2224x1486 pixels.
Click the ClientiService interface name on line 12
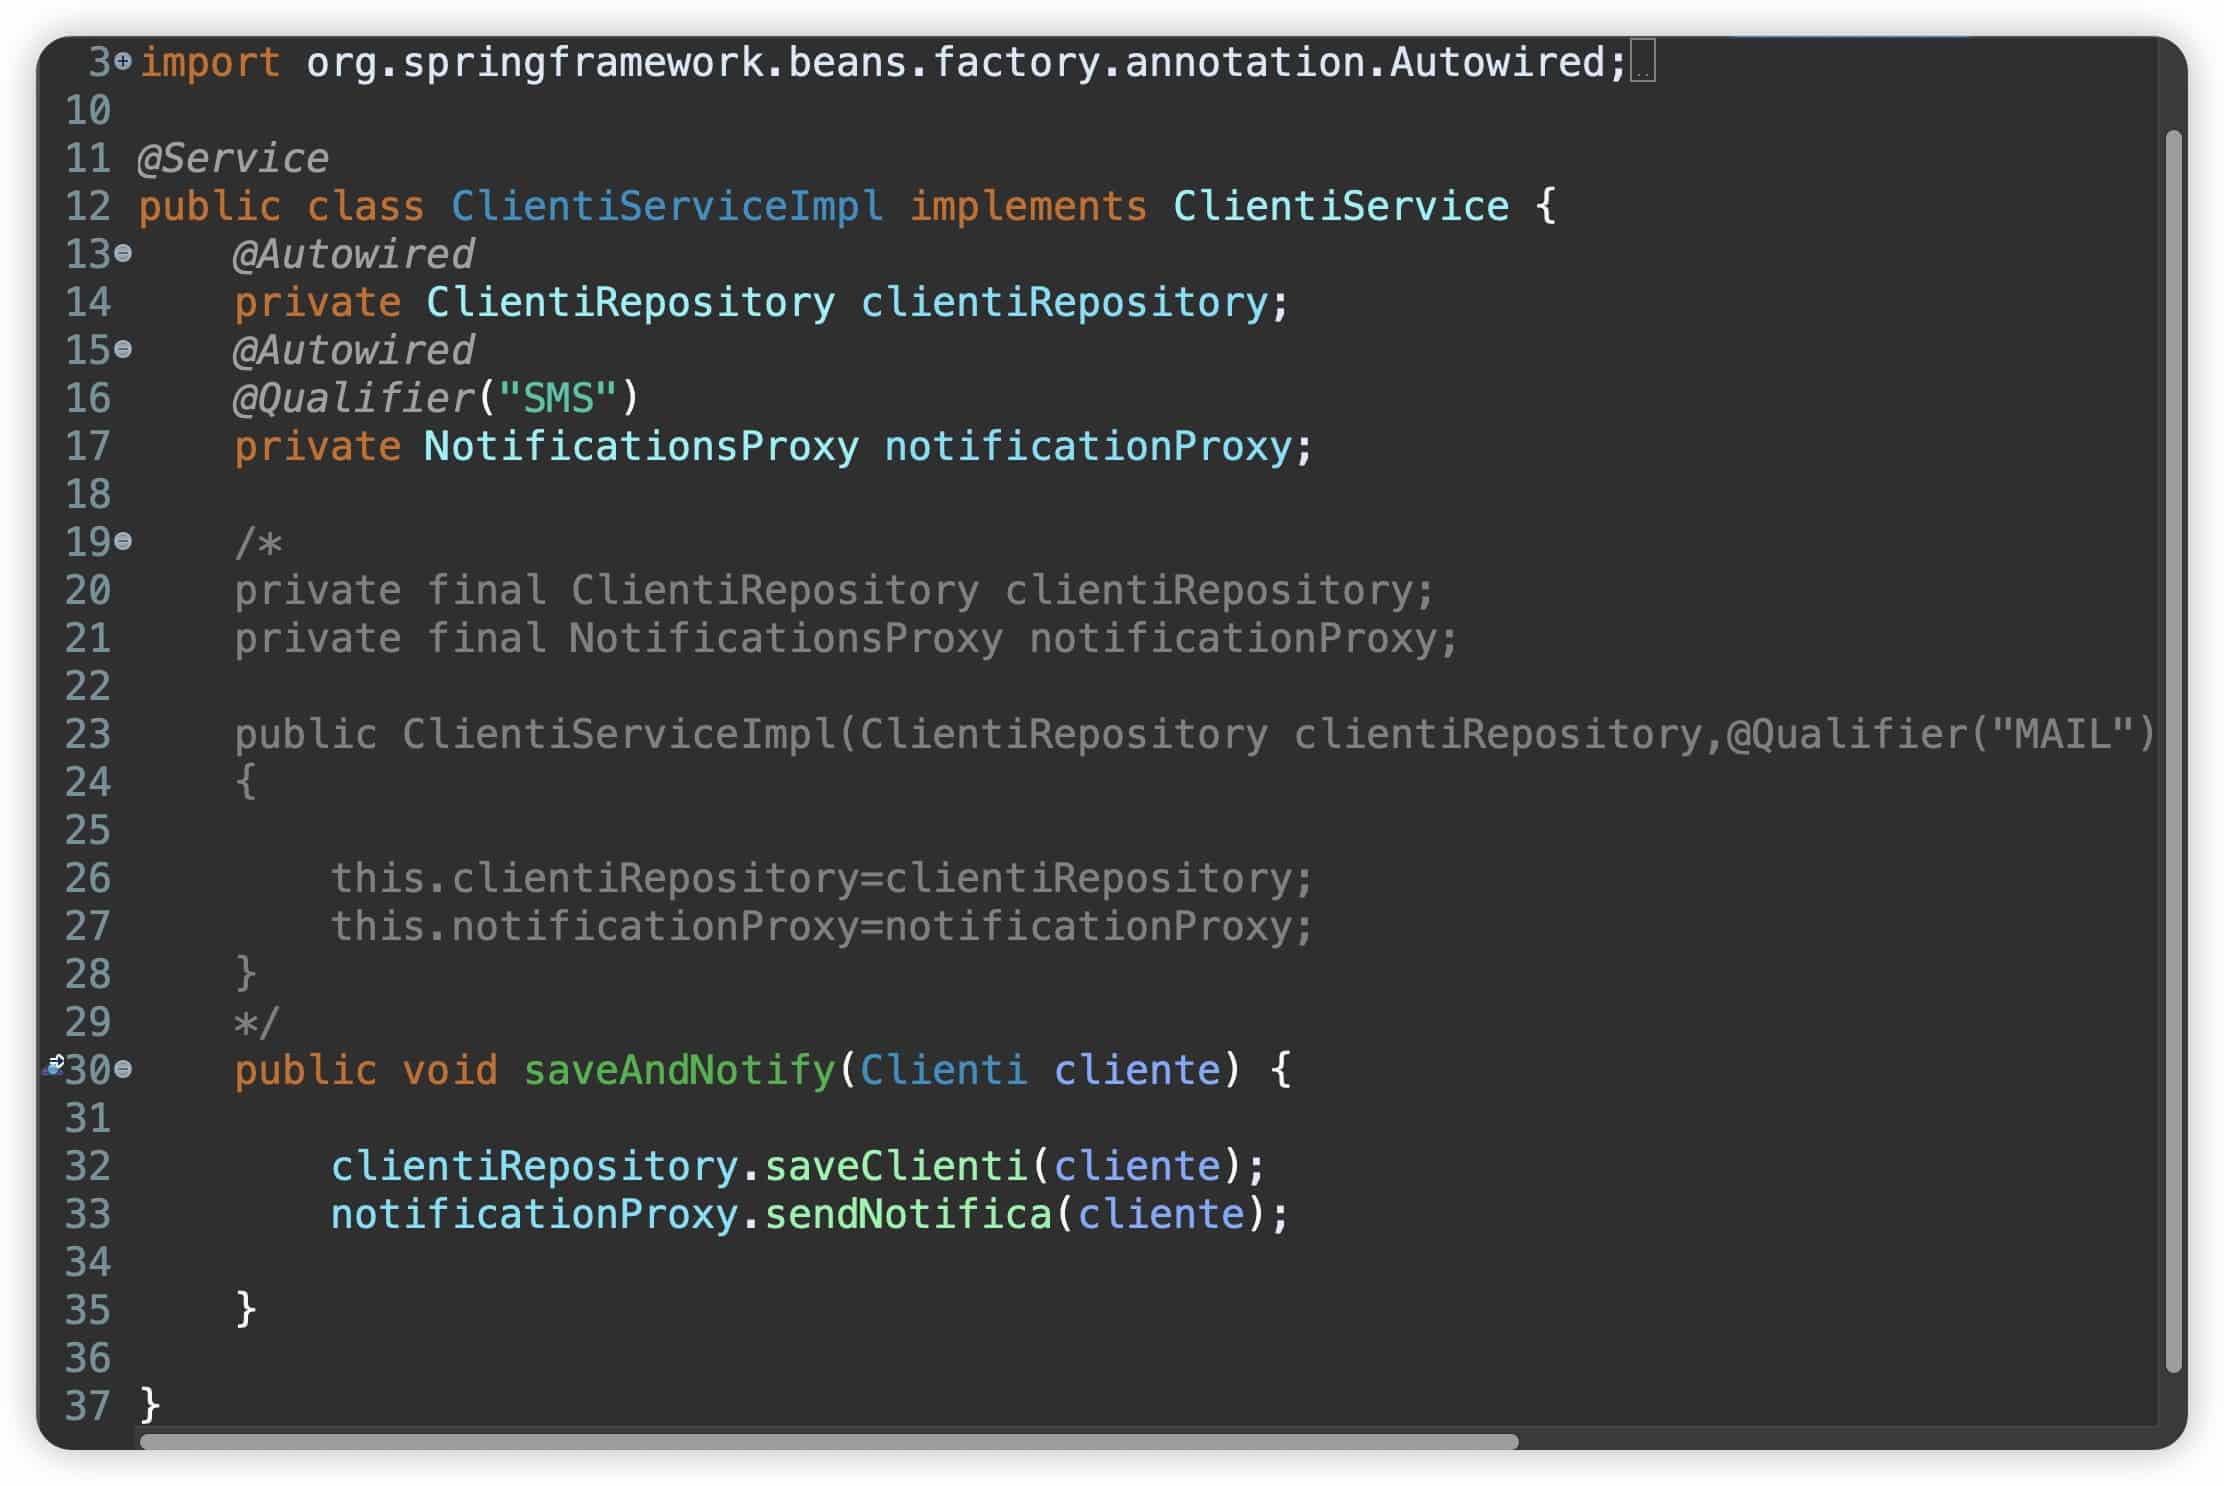[x=1341, y=206]
